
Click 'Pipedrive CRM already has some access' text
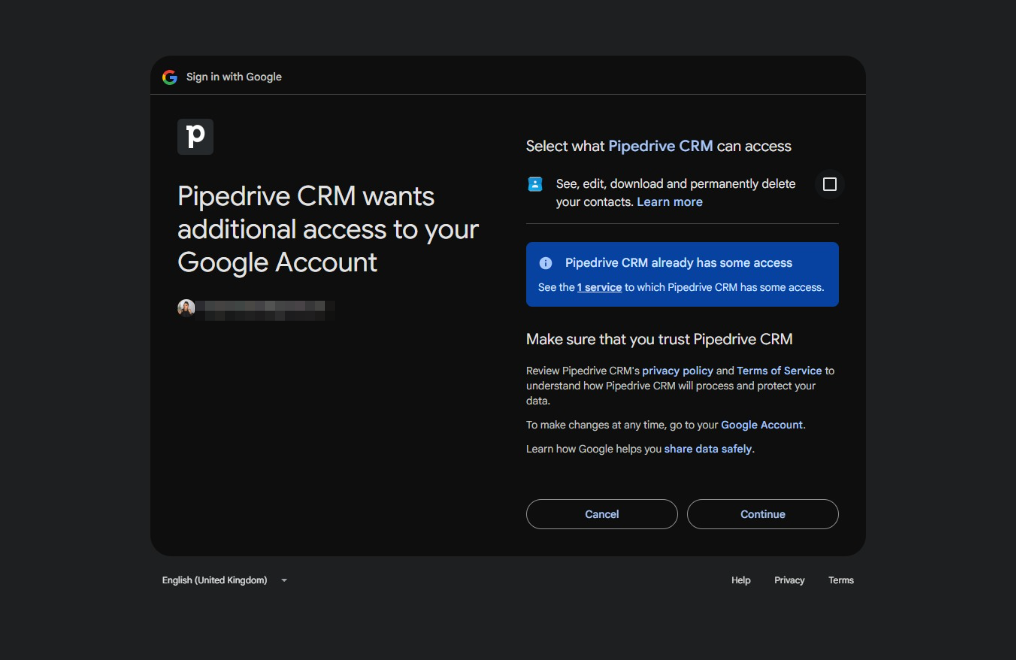click(x=678, y=263)
